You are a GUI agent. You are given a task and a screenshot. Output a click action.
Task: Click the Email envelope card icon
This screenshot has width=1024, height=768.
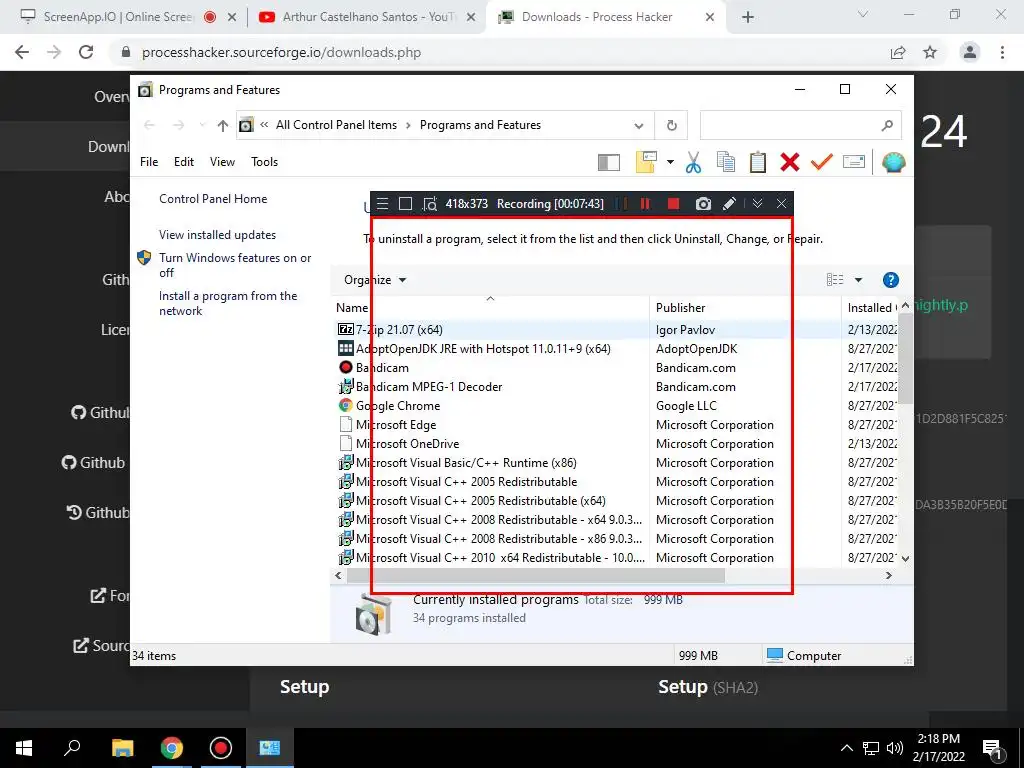point(854,161)
